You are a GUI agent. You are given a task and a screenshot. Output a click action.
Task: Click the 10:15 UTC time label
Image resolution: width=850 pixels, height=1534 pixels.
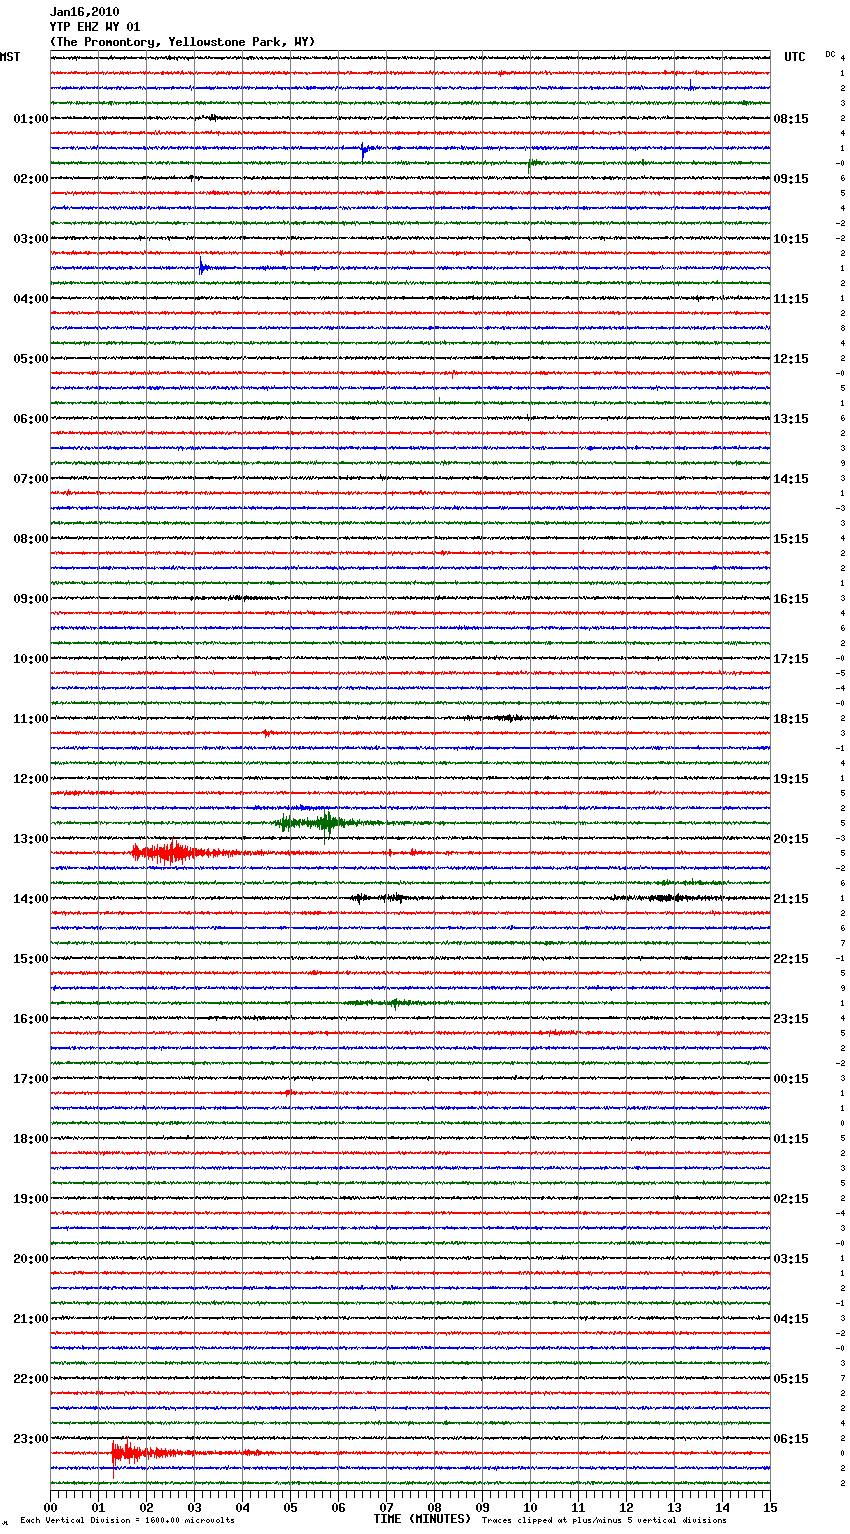pyautogui.click(x=791, y=239)
